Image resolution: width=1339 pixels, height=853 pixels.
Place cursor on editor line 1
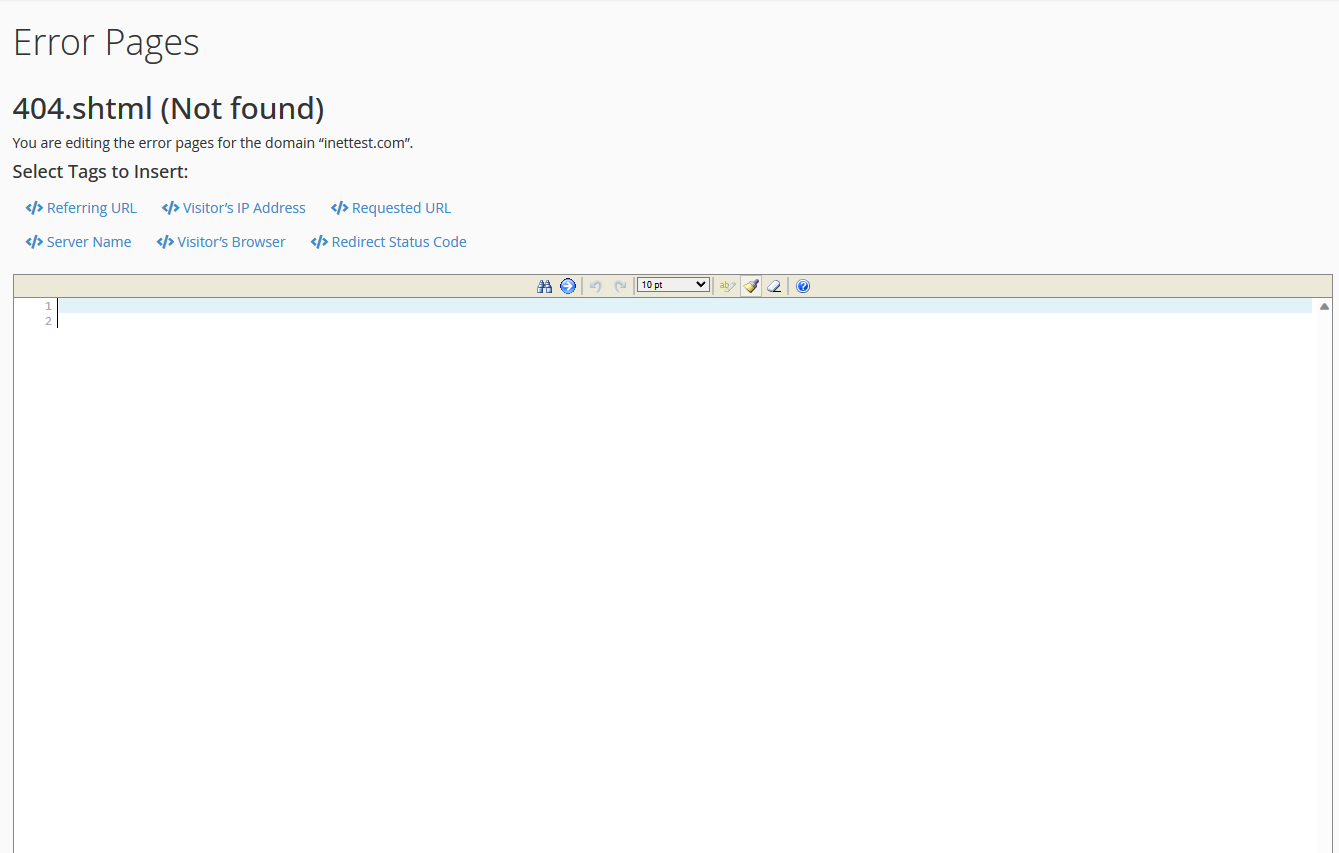pyautogui.click(x=685, y=306)
